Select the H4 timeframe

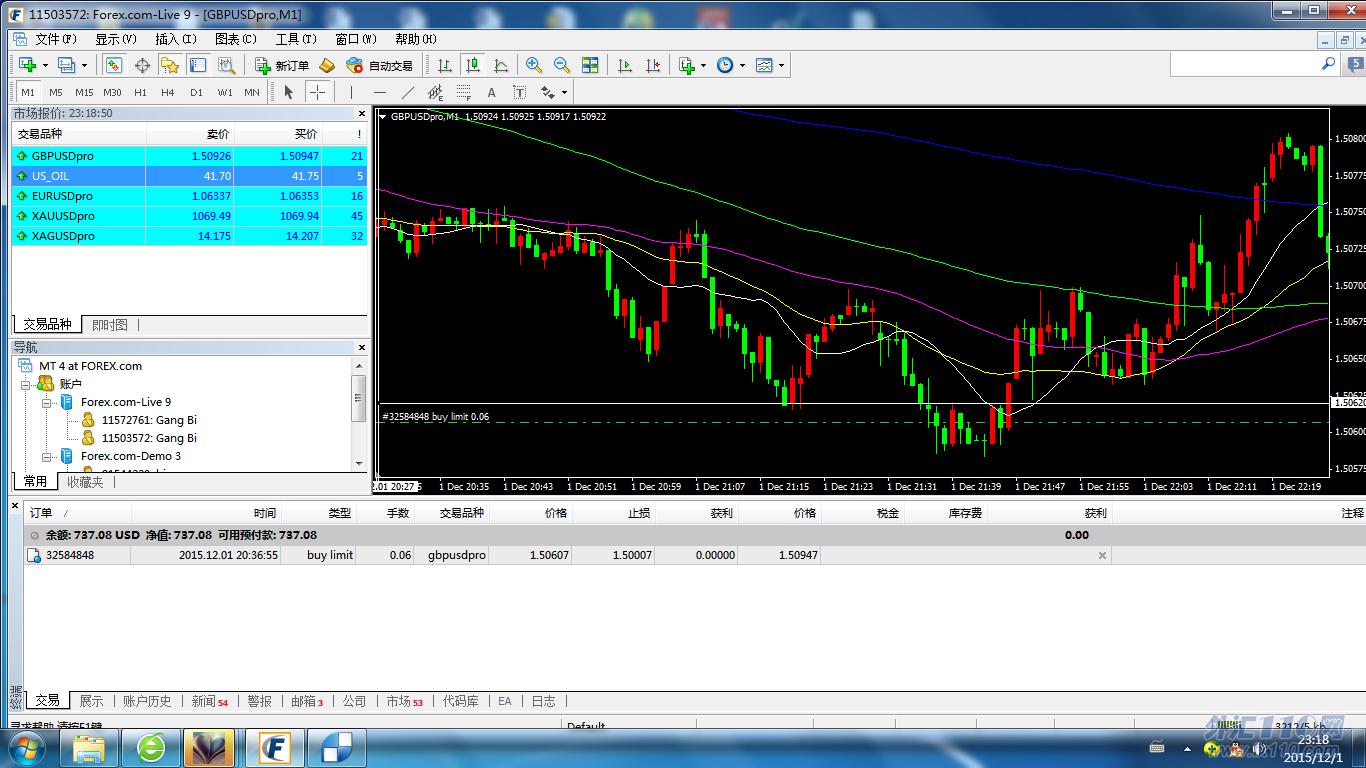click(168, 92)
